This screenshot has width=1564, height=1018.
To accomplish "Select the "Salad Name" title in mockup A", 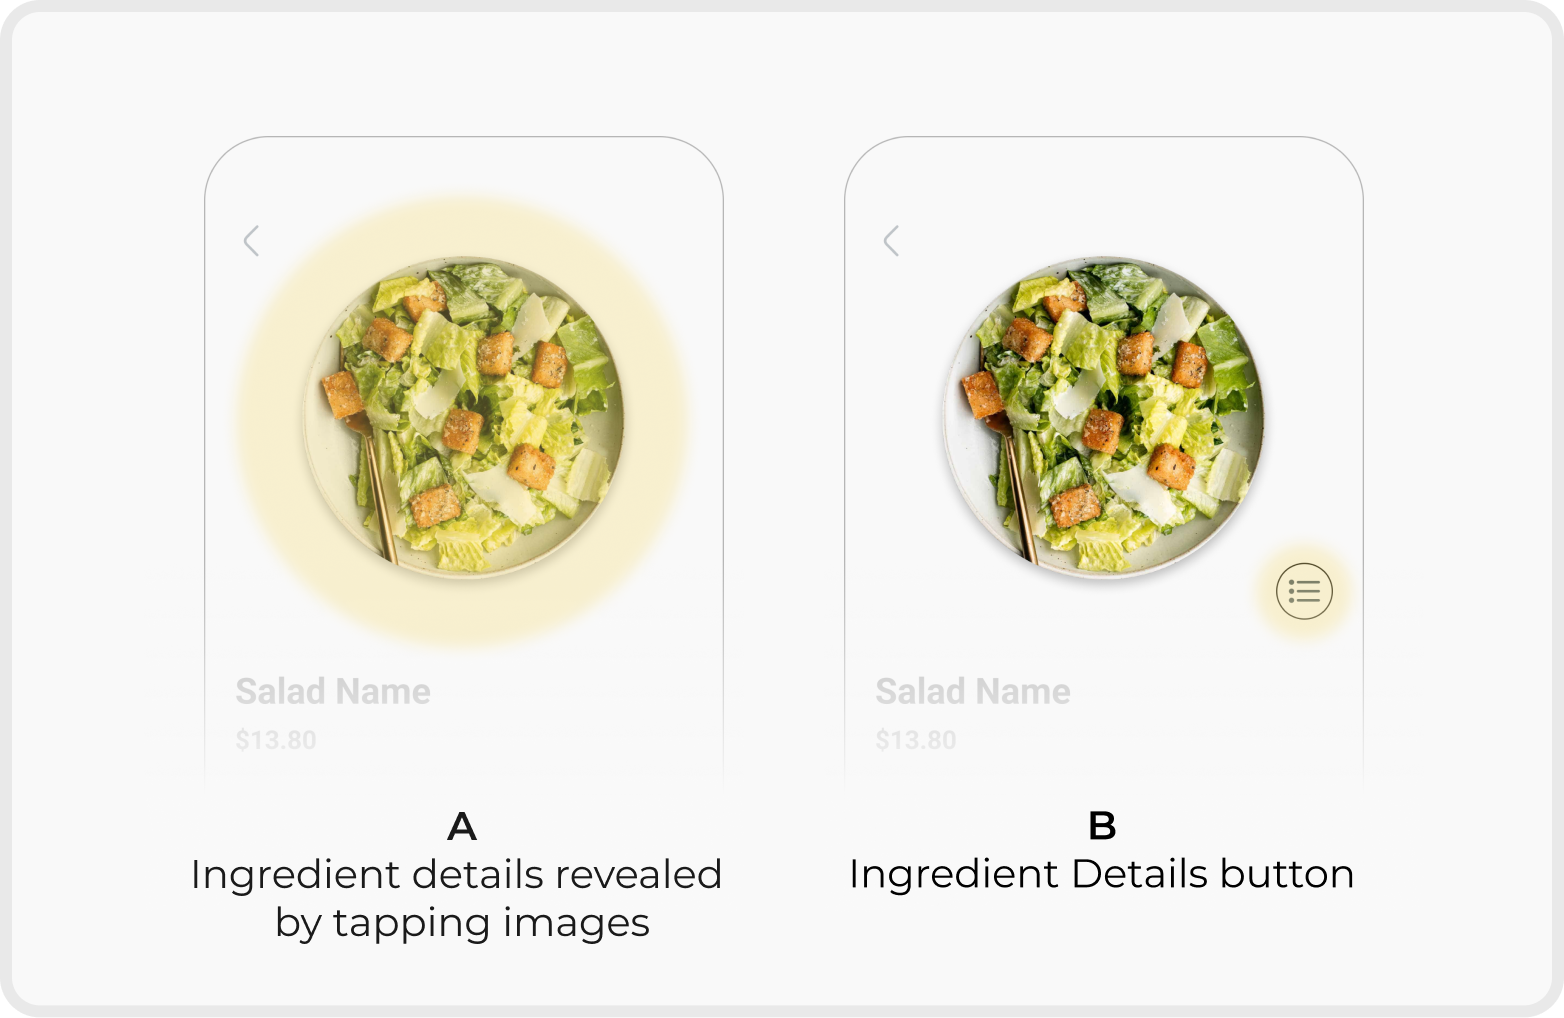I will click(333, 691).
